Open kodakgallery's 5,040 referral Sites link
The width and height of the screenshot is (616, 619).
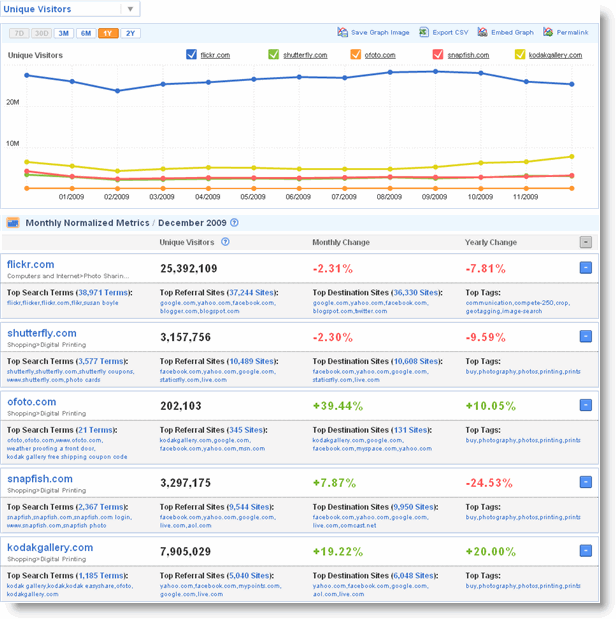[x=249, y=576]
